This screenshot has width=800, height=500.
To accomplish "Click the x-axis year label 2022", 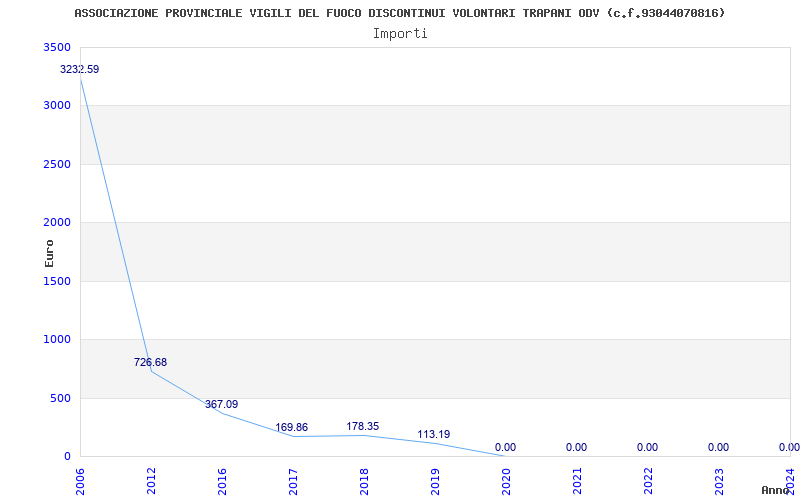I will click(x=648, y=481).
